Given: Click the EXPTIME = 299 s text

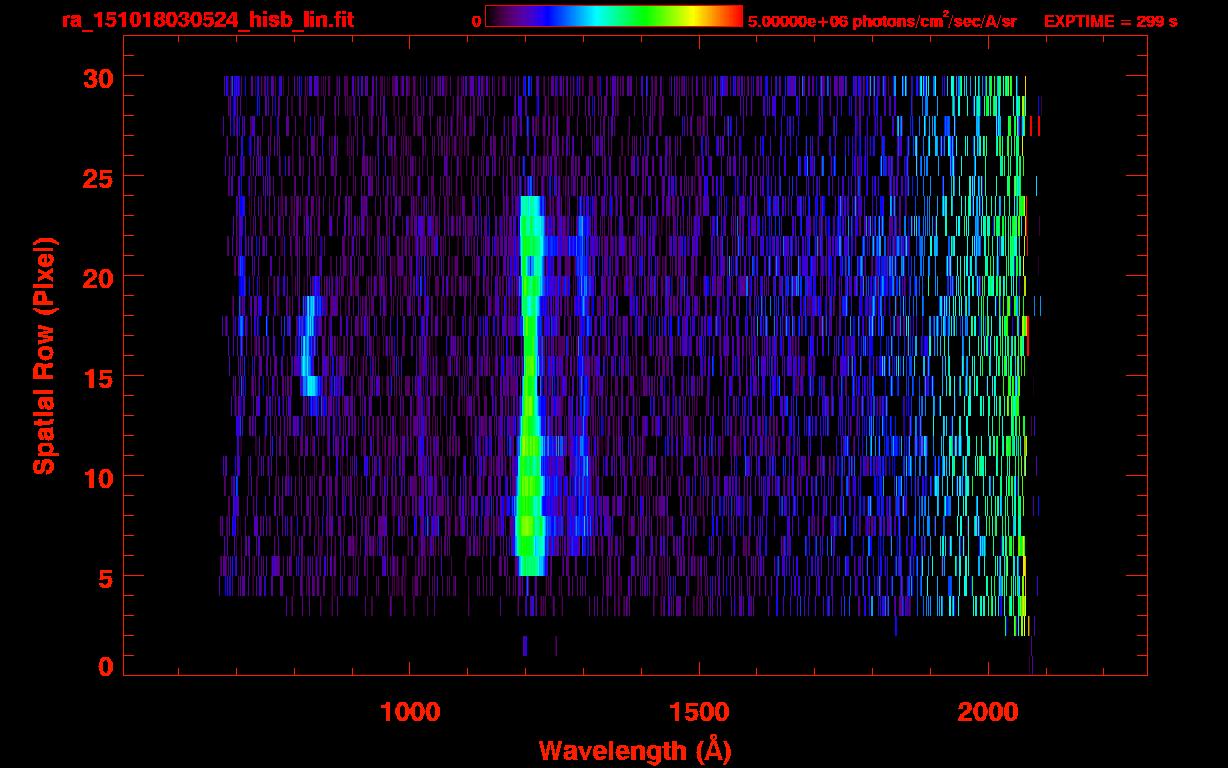Looking at the screenshot, I should coord(1110,21).
